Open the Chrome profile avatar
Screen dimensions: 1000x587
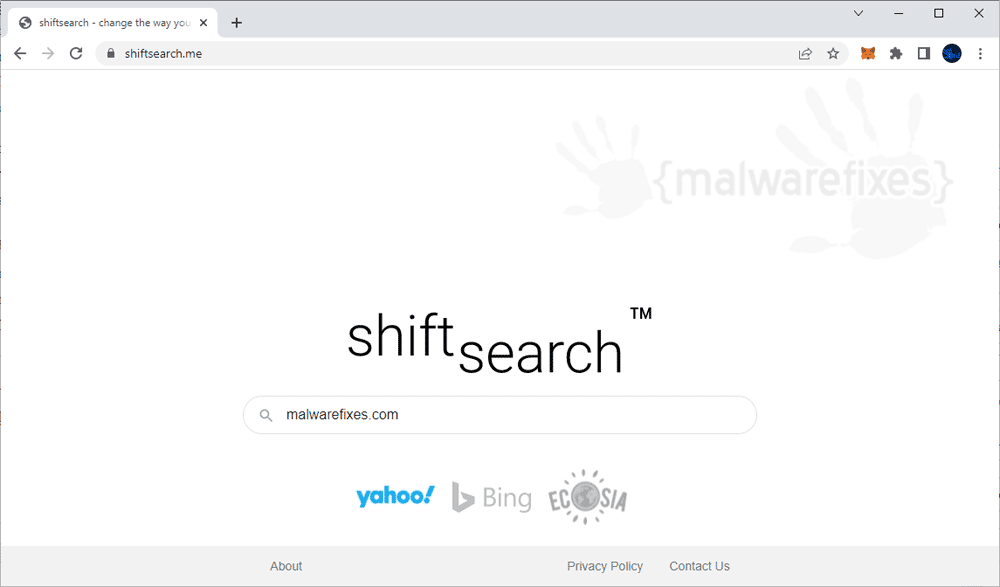tap(952, 54)
